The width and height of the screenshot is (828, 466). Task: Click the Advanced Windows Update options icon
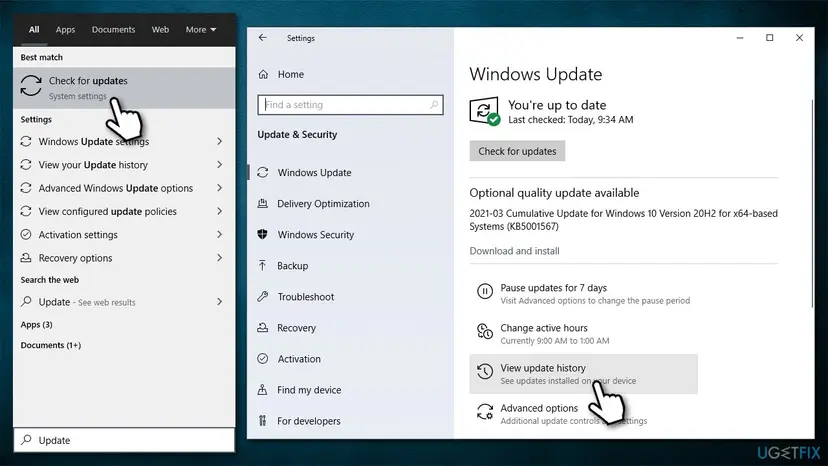(26, 188)
